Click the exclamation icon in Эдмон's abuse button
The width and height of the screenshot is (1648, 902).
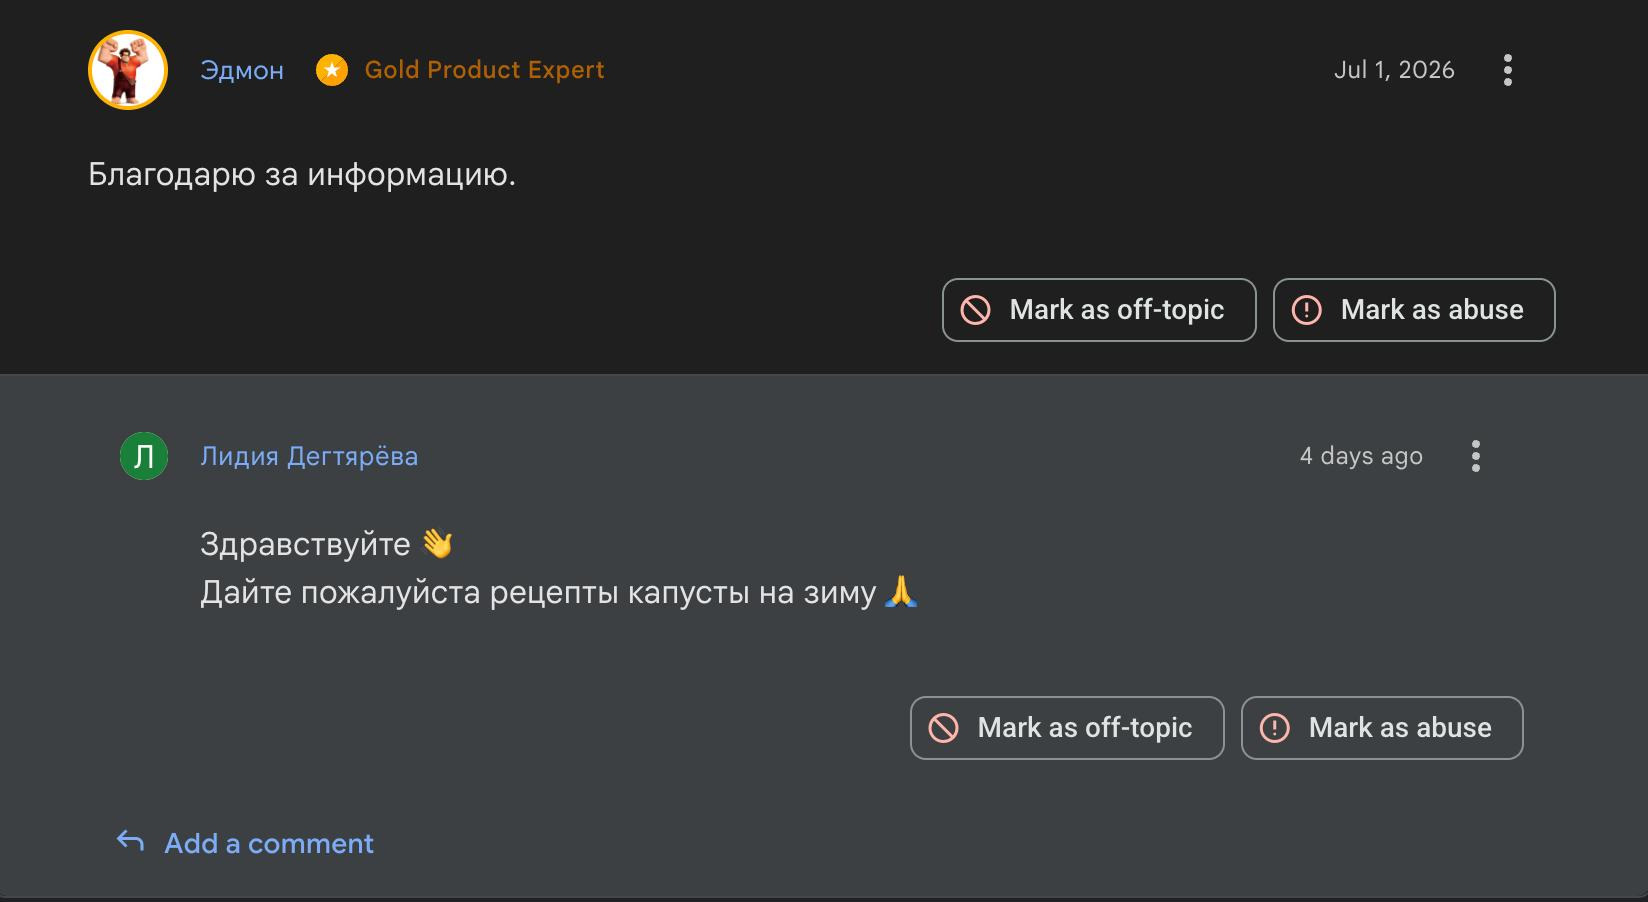coord(1307,310)
